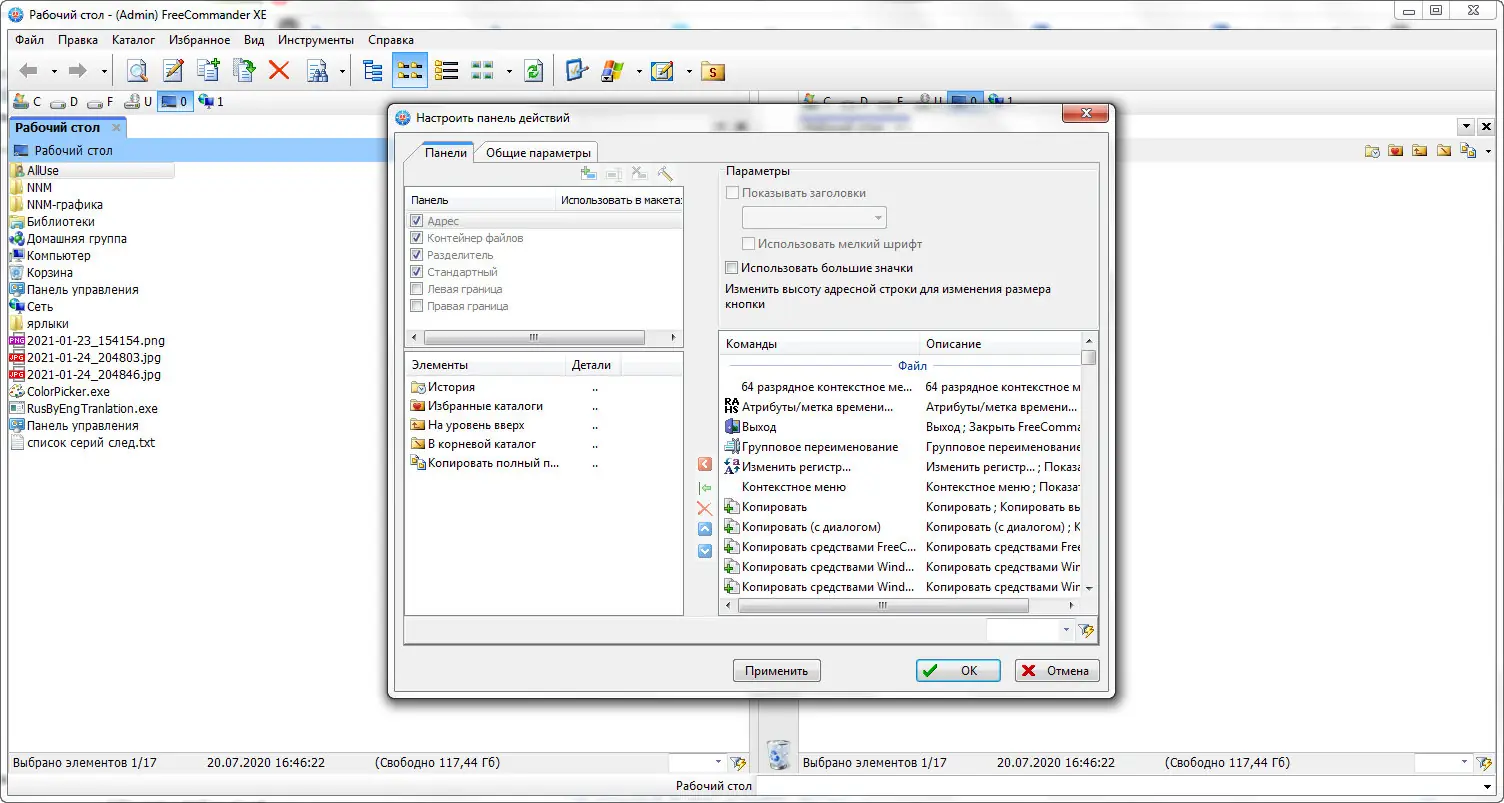Open the view mode dropdown arrow
This screenshot has height=803, width=1504.
pos(509,72)
